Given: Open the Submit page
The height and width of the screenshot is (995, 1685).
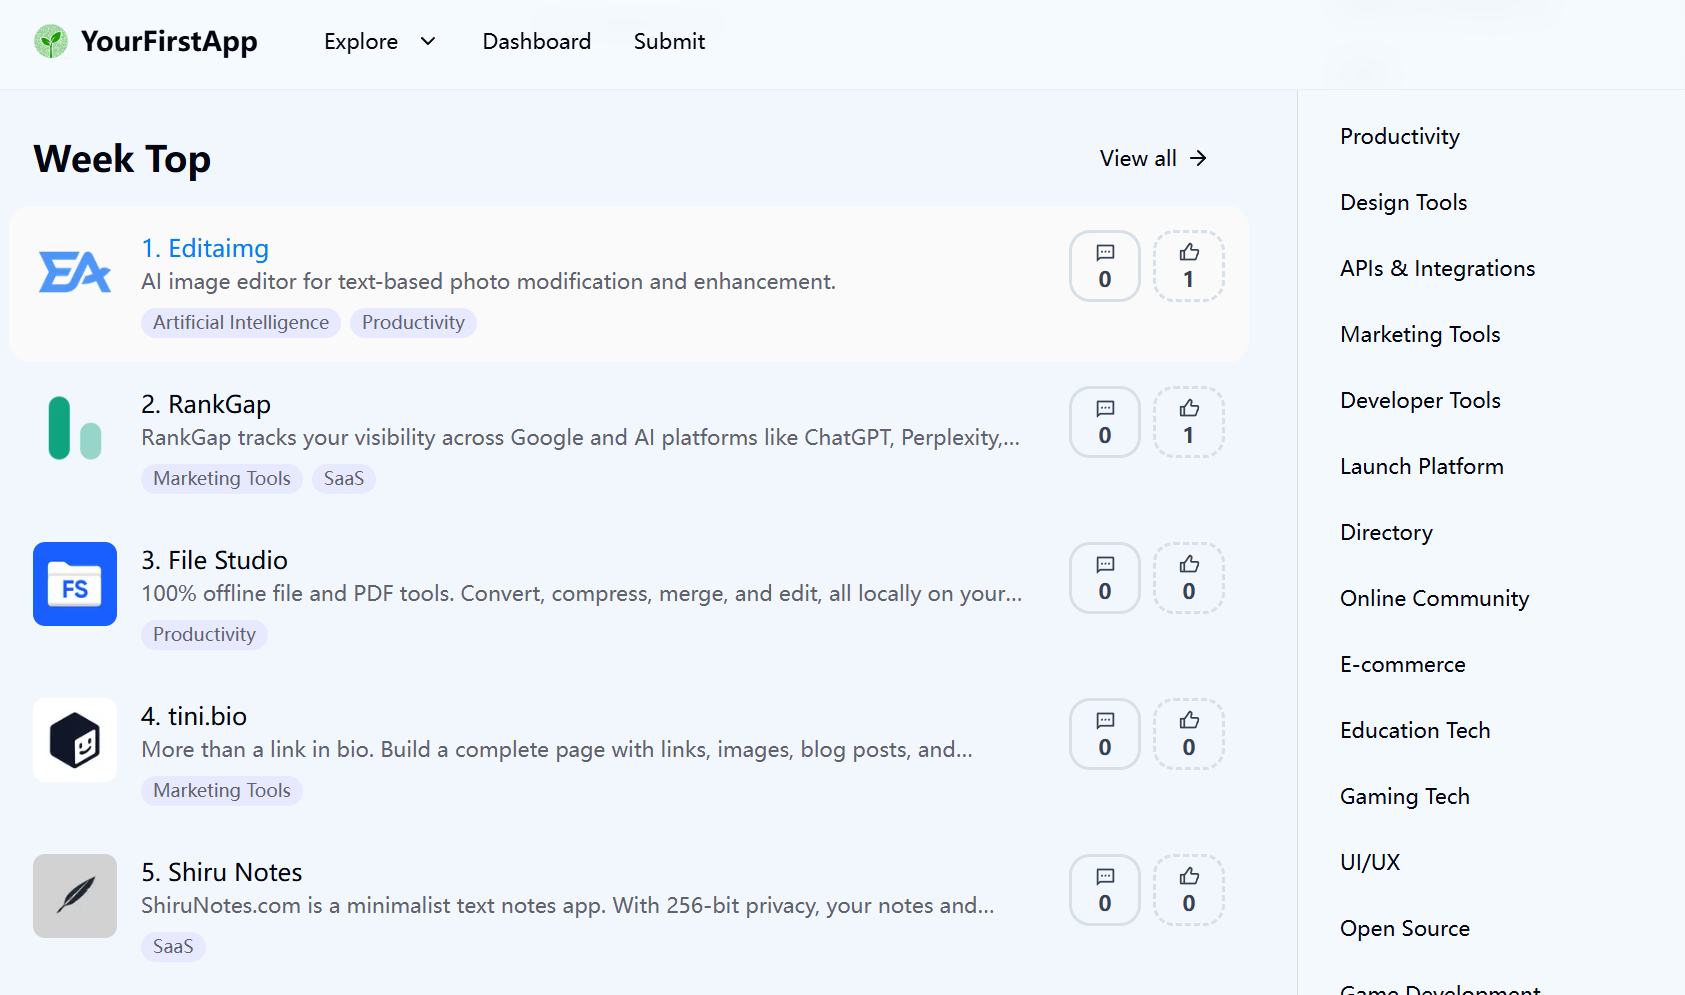Looking at the screenshot, I should [669, 42].
